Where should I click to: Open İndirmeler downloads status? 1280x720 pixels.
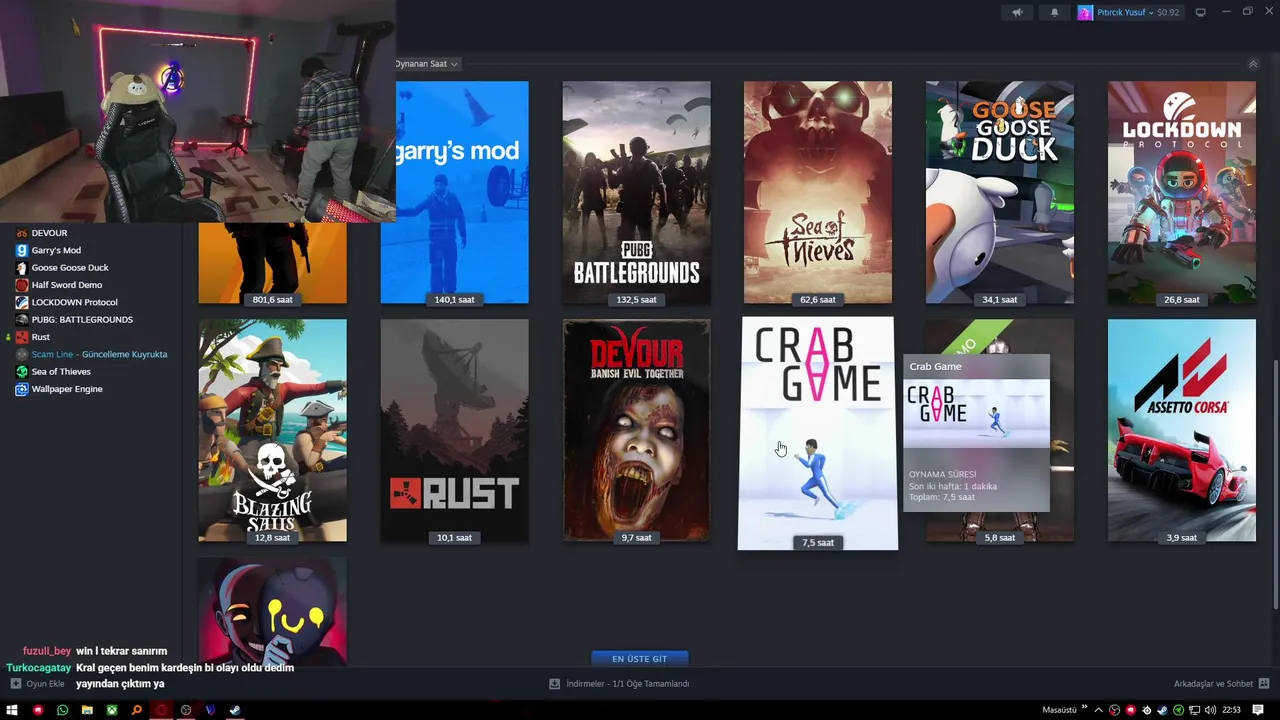click(619, 684)
